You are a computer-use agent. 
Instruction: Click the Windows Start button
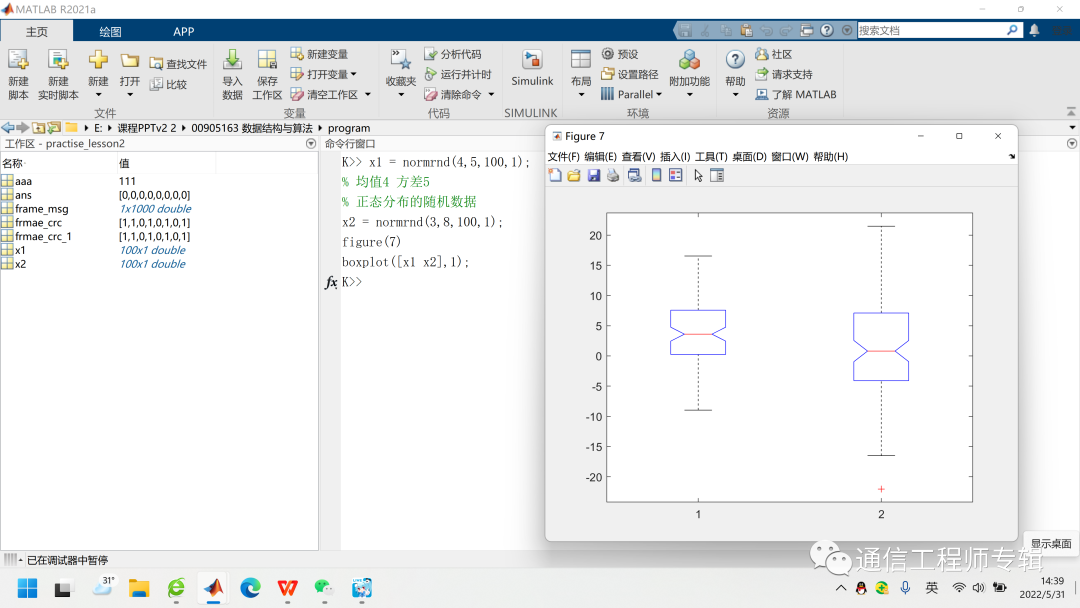pos(28,588)
